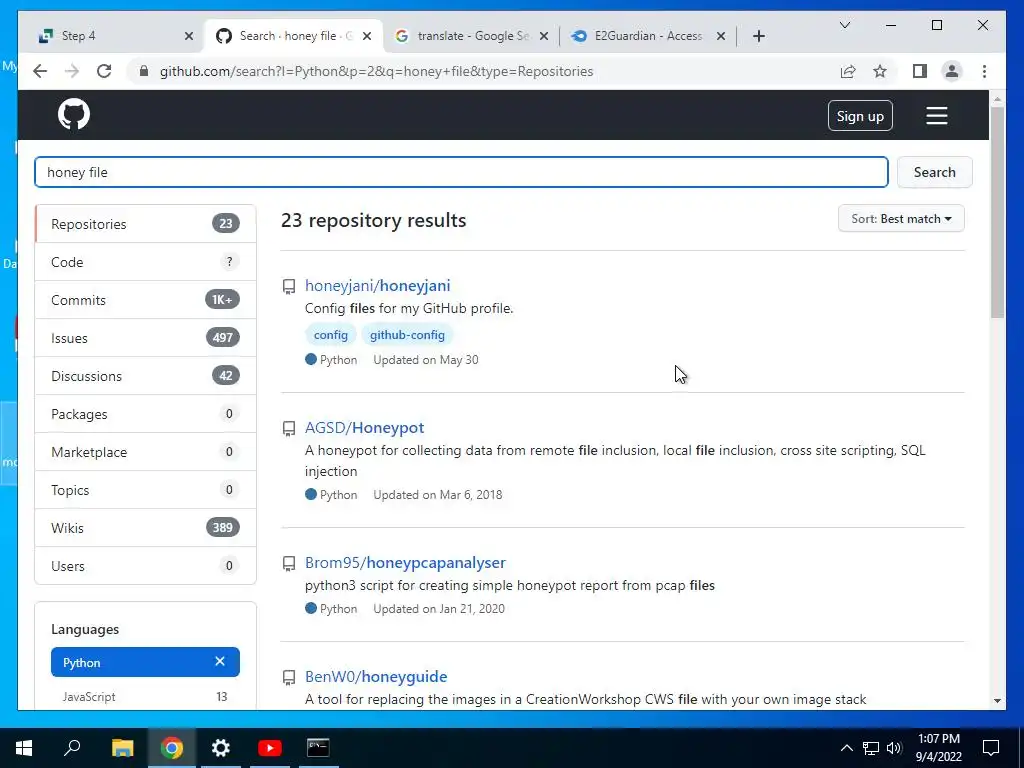1024x768 pixels.
Task: Click the config topic tag
Action: click(330, 334)
